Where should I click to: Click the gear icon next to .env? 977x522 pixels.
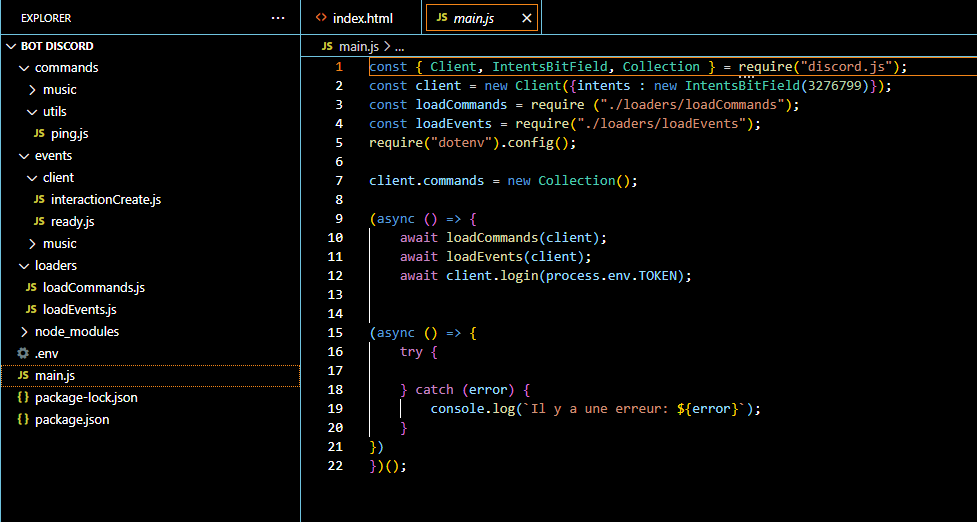(23, 354)
